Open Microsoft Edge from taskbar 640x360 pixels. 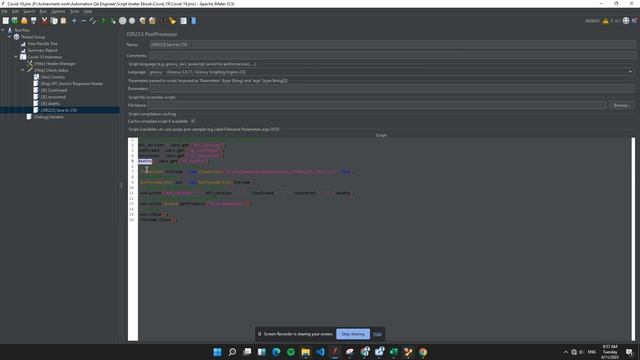[276, 352]
